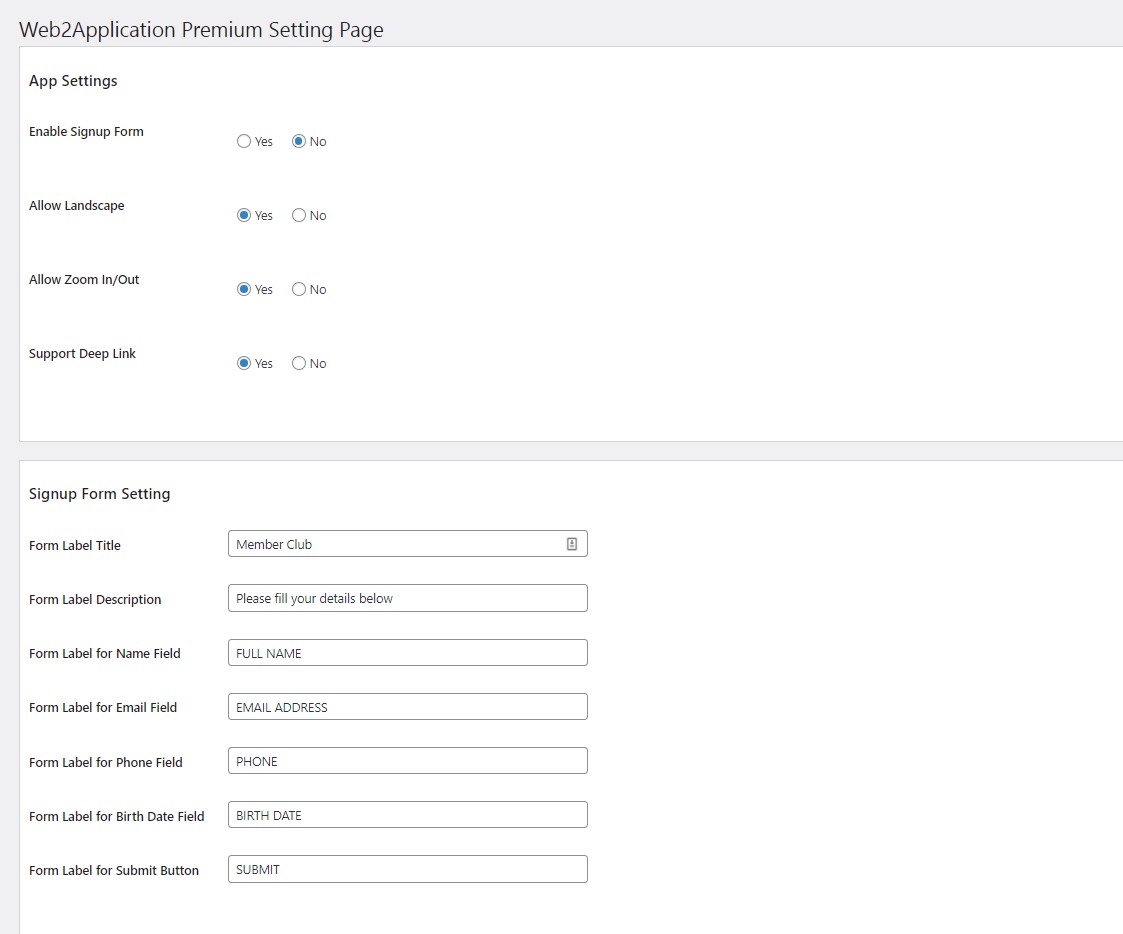Click the Web2Application Premium Setting Page title

(x=201, y=30)
